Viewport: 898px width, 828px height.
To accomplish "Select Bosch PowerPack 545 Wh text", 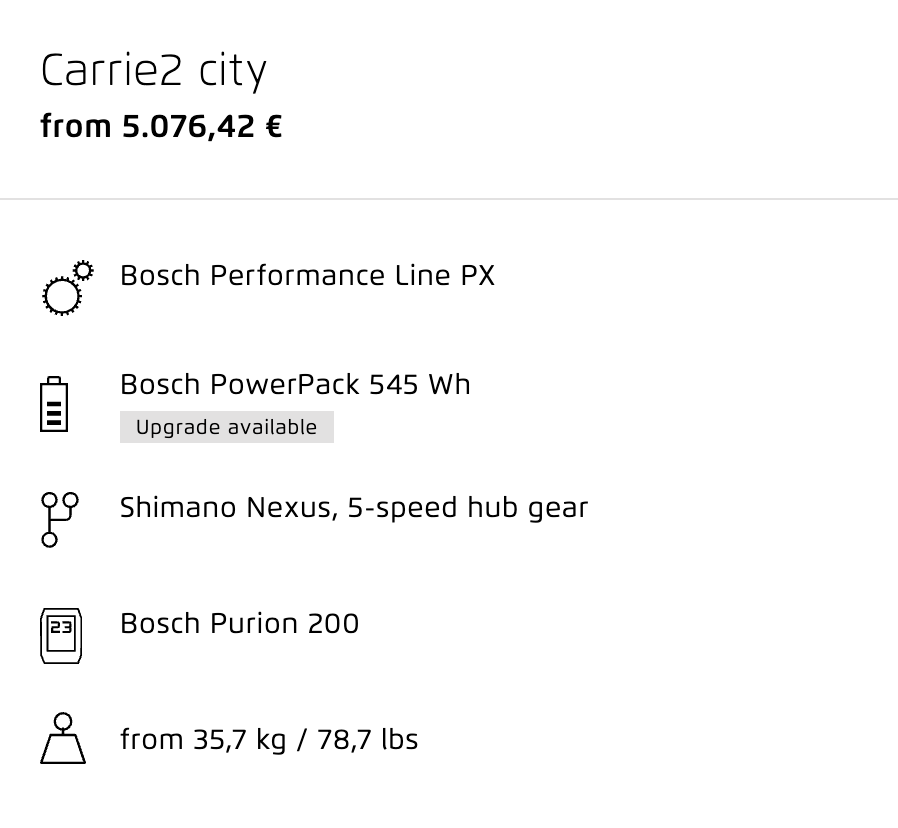I will click(296, 384).
